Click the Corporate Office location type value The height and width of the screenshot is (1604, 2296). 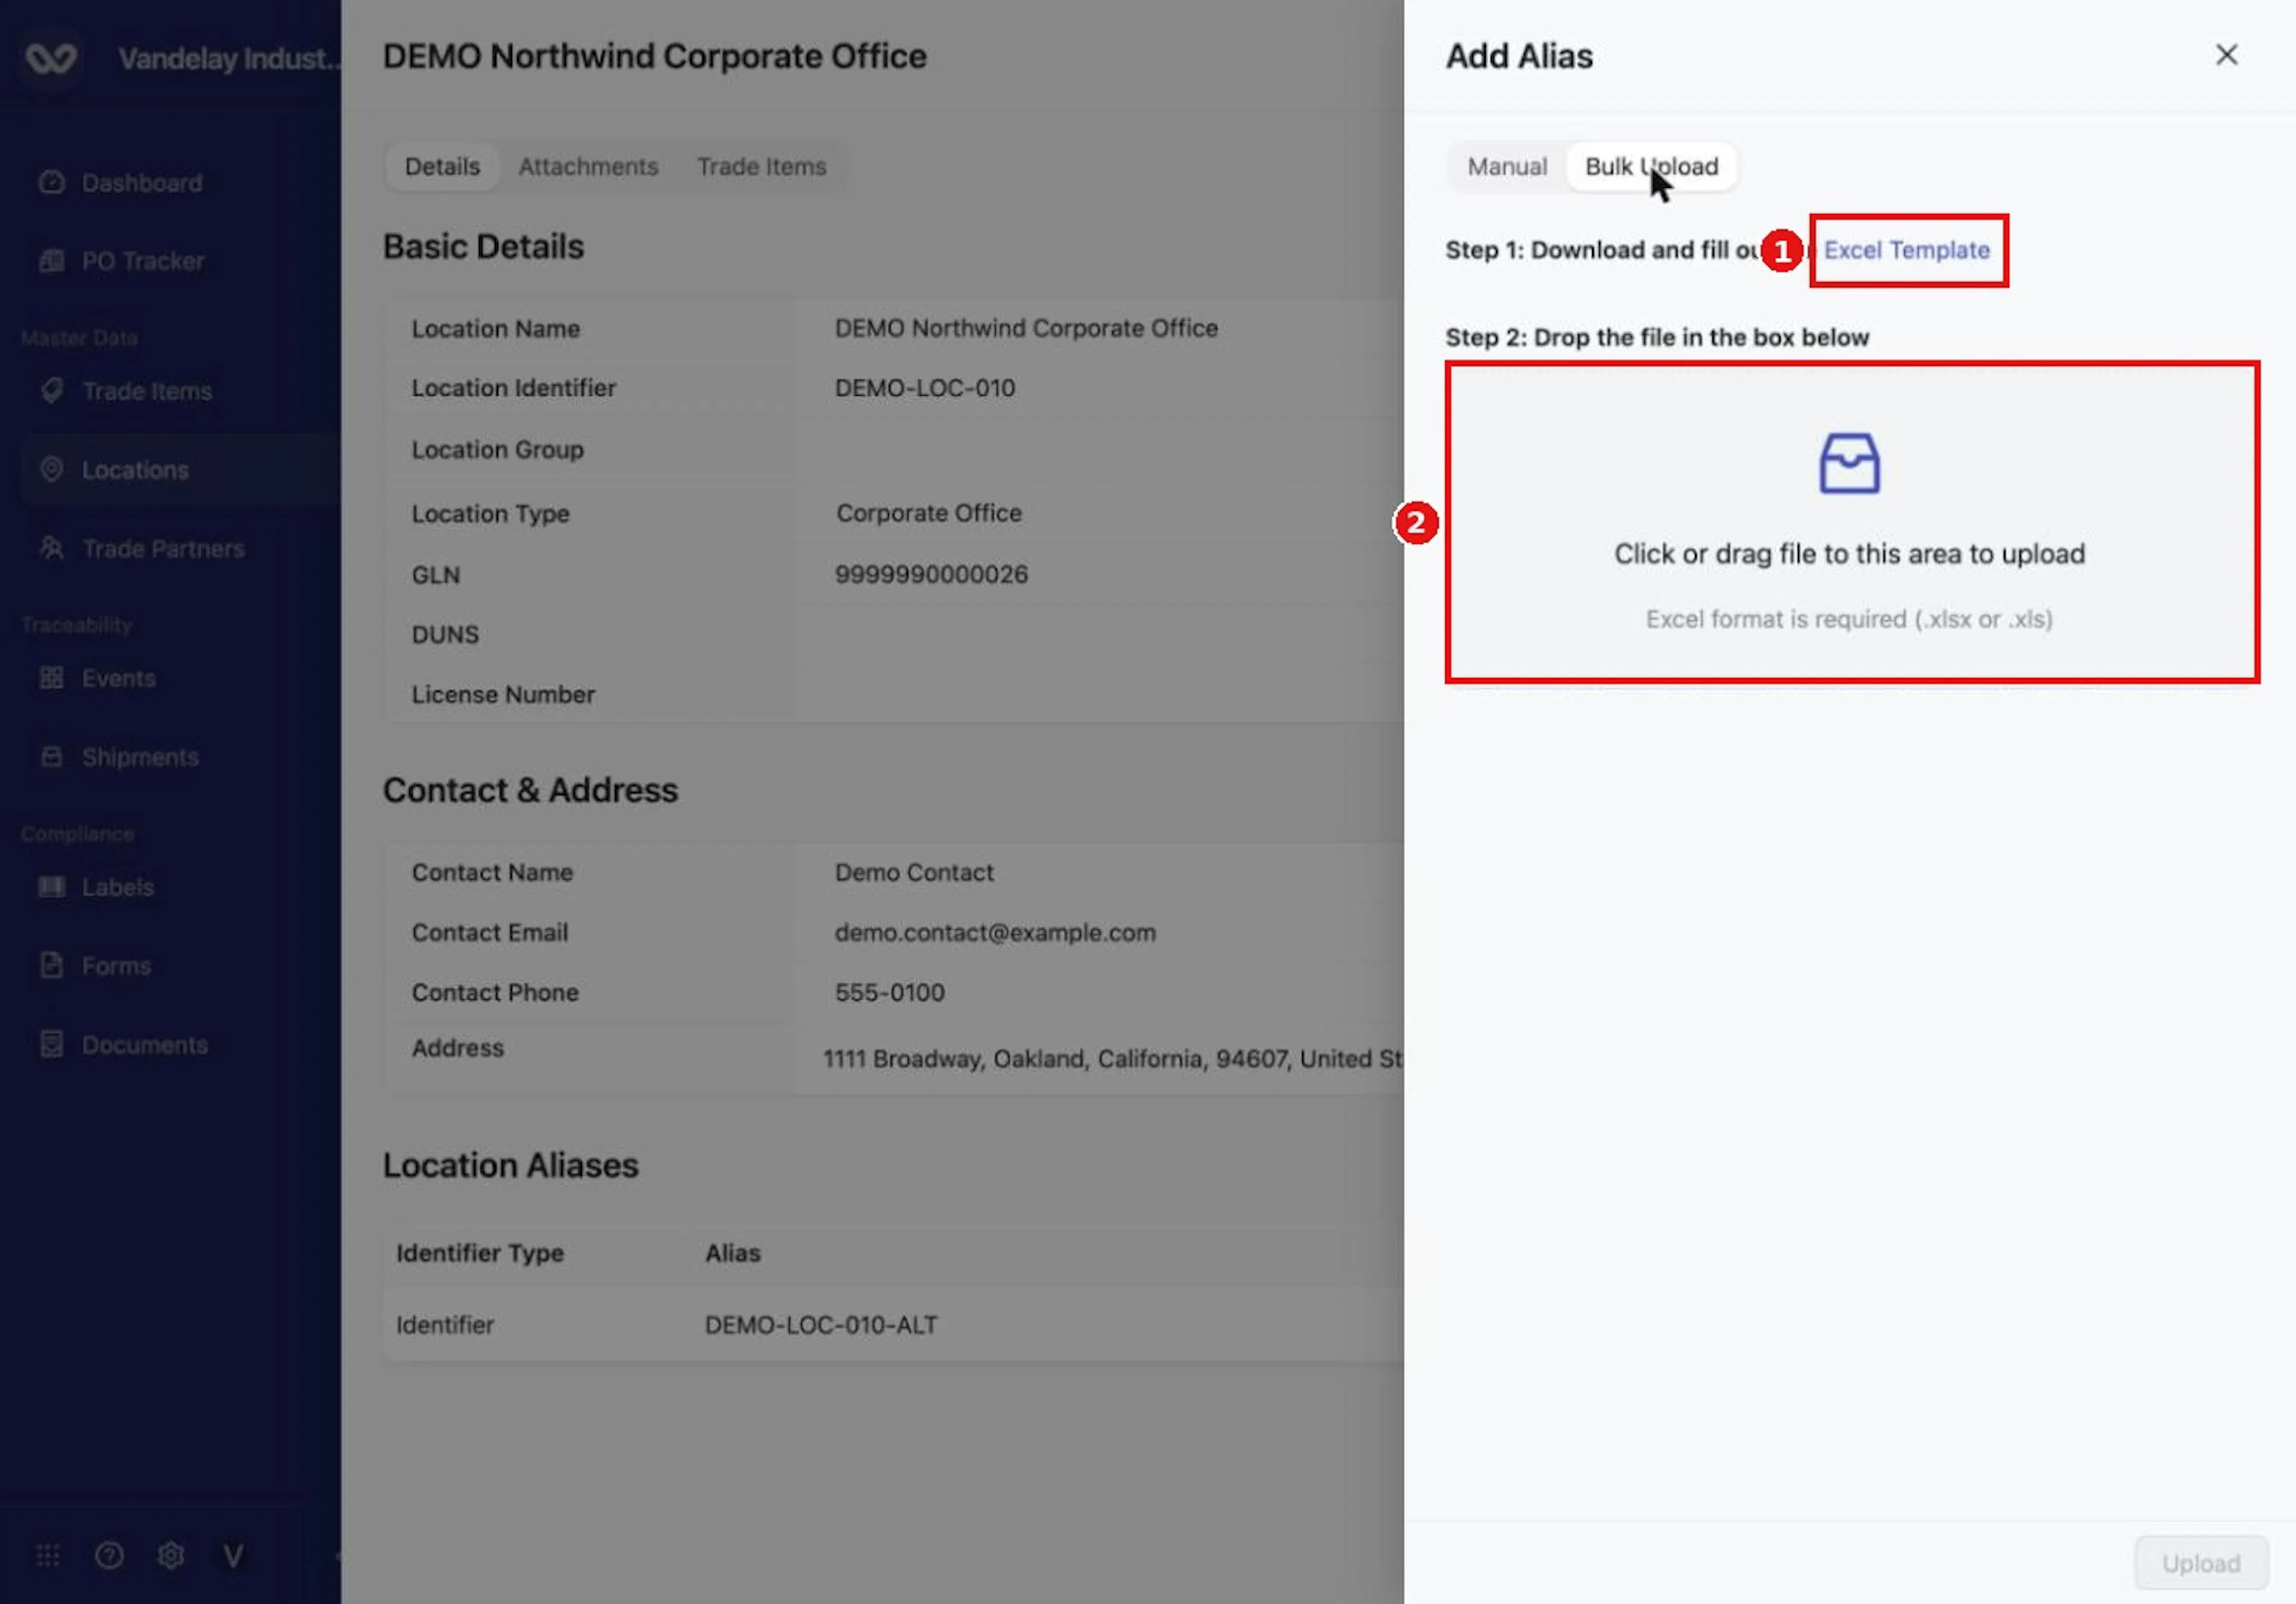pos(929,513)
